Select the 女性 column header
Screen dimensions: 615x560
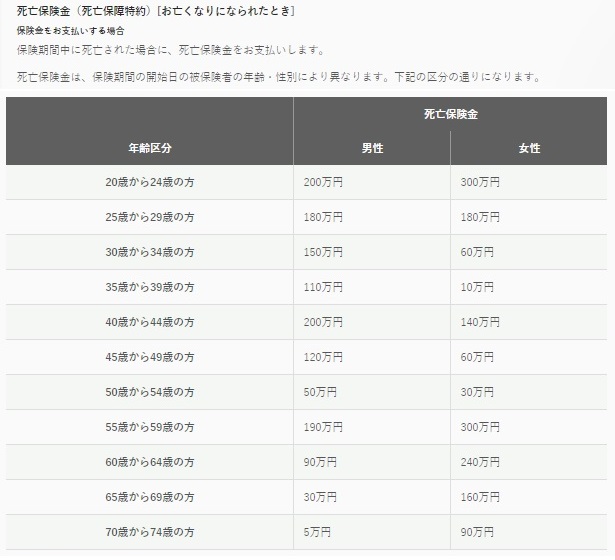529,148
